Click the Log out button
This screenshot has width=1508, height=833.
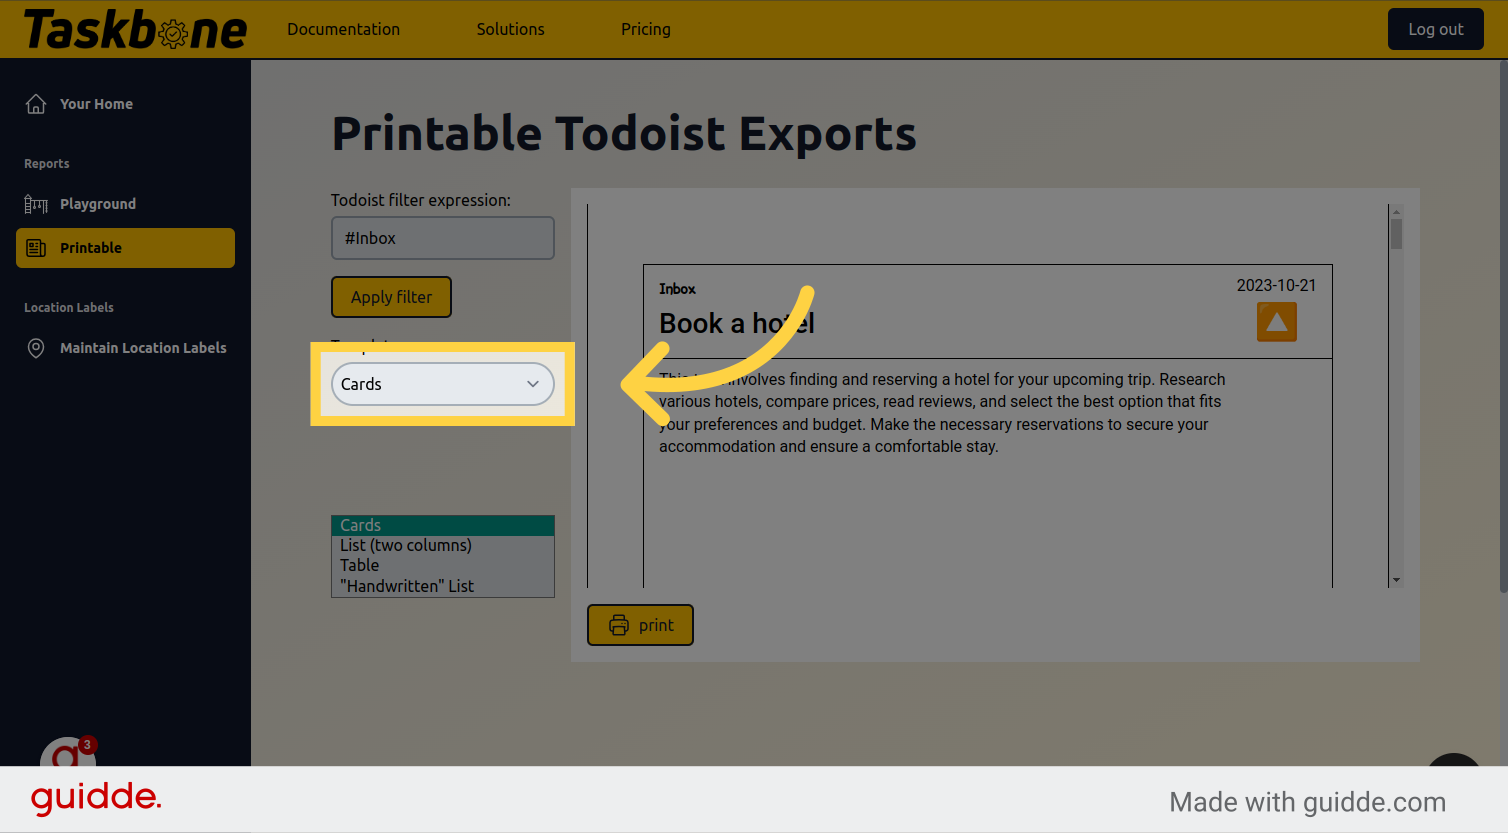coord(1435,29)
